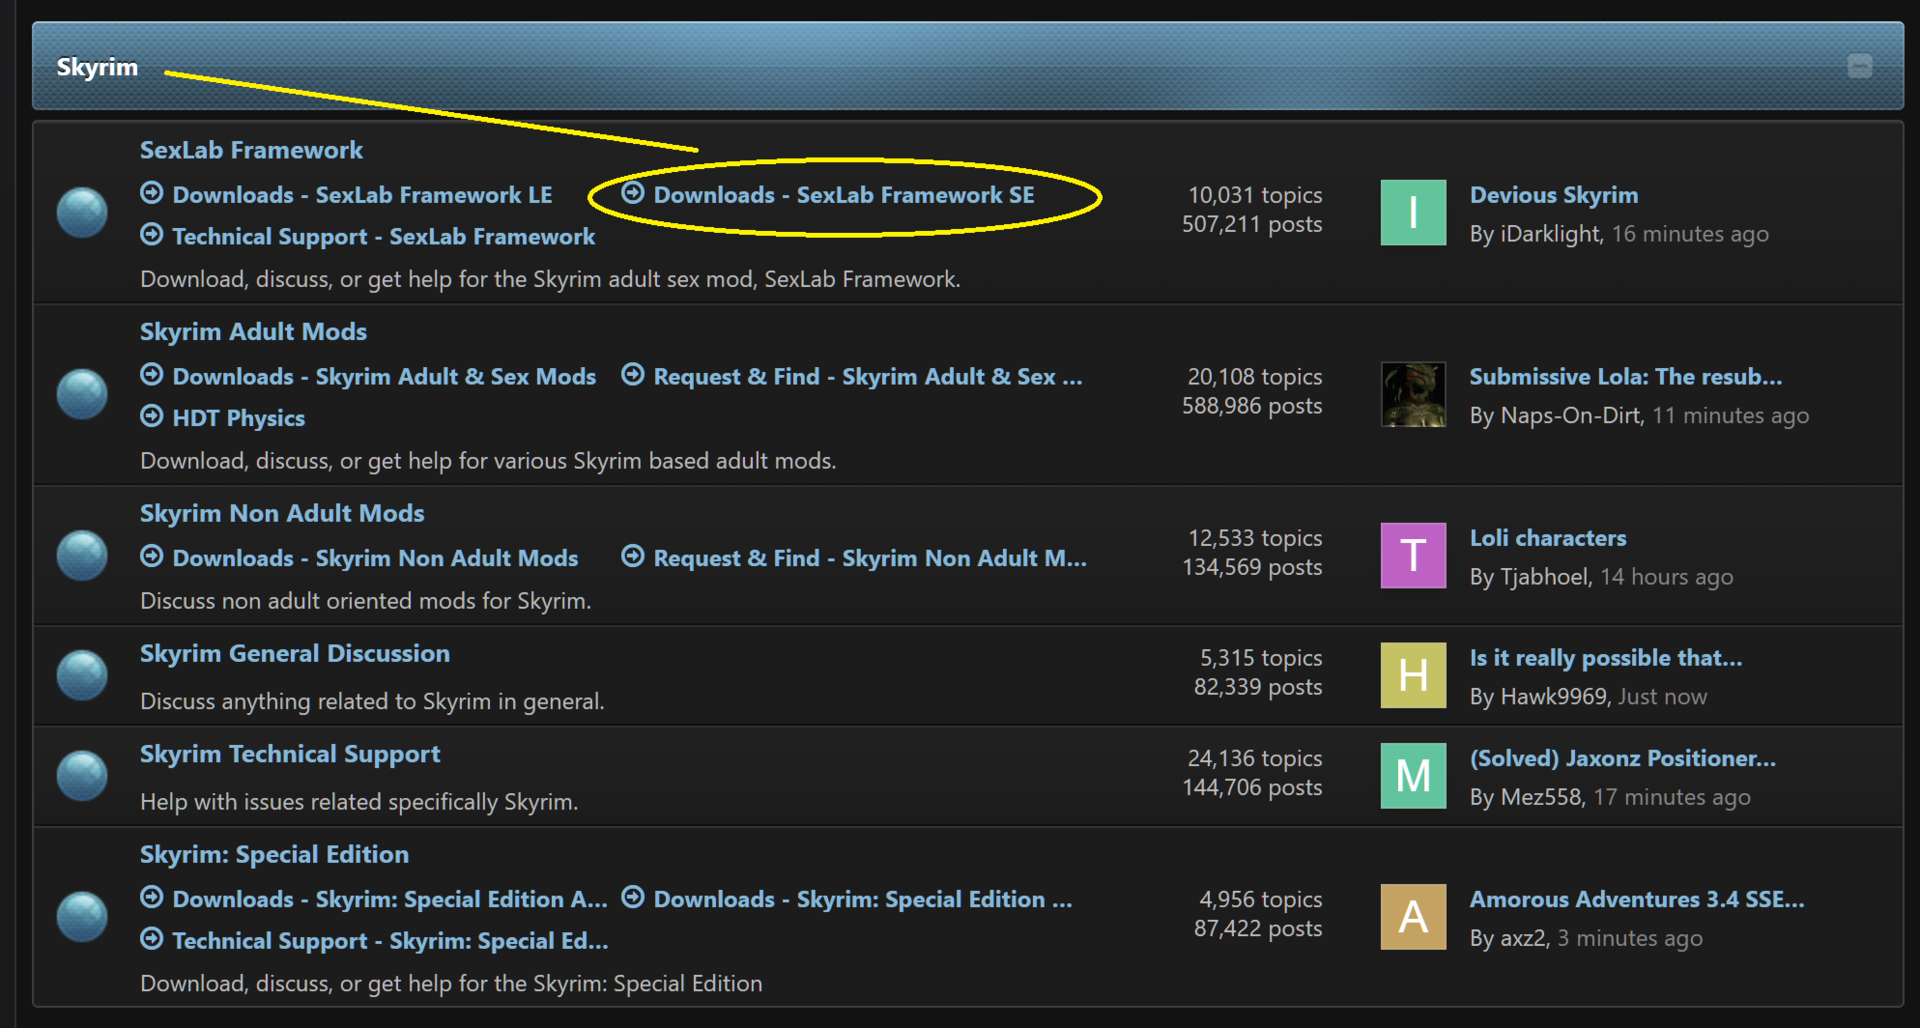1920x1028 pixels.
Task: Open Tjabhoel's purple 'T' avatar
Action: pos(1413,556)
